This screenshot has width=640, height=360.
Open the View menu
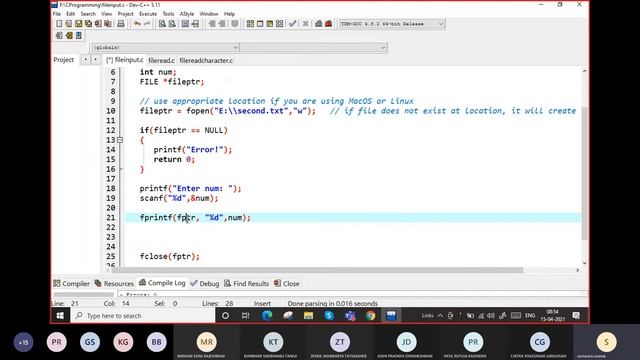[x=107, y=14]
